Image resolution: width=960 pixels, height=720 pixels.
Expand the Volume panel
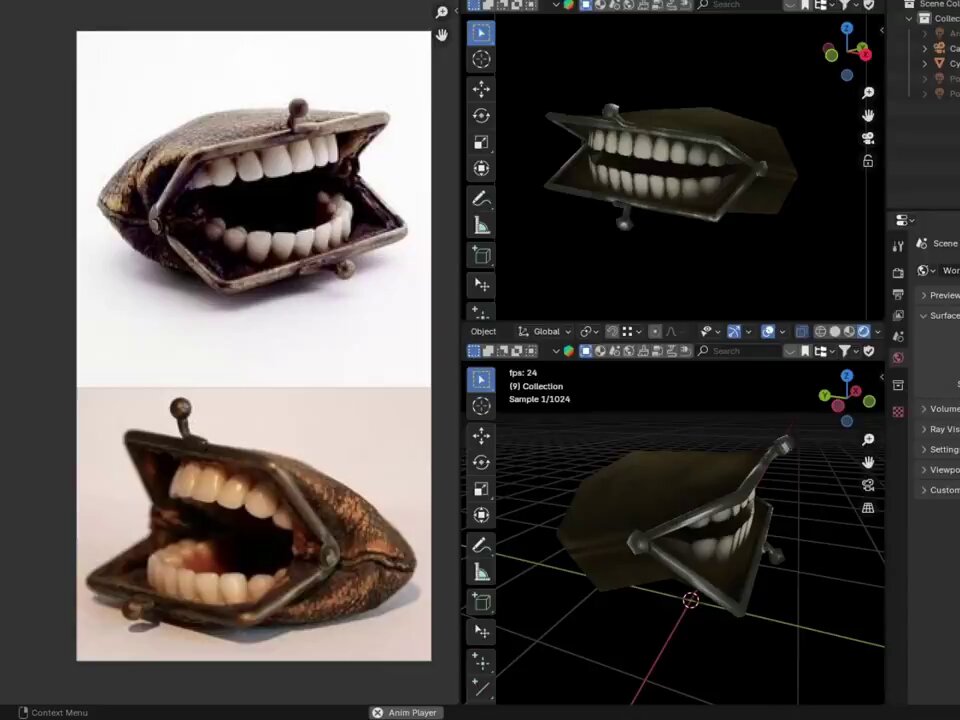pos(940,408)
